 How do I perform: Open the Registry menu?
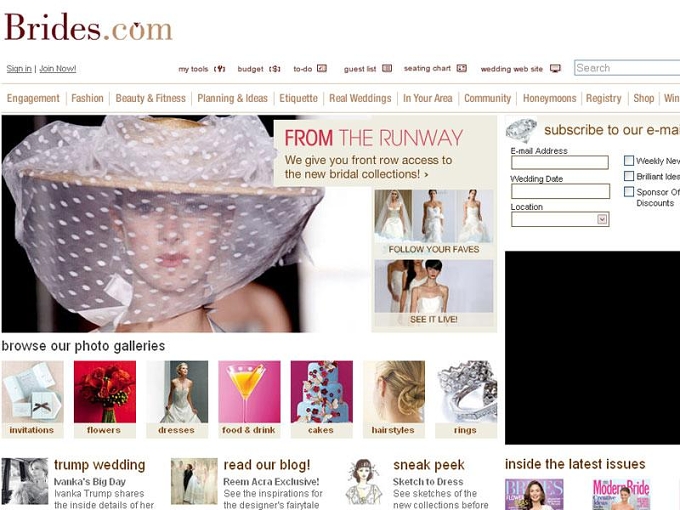[604, 98]
